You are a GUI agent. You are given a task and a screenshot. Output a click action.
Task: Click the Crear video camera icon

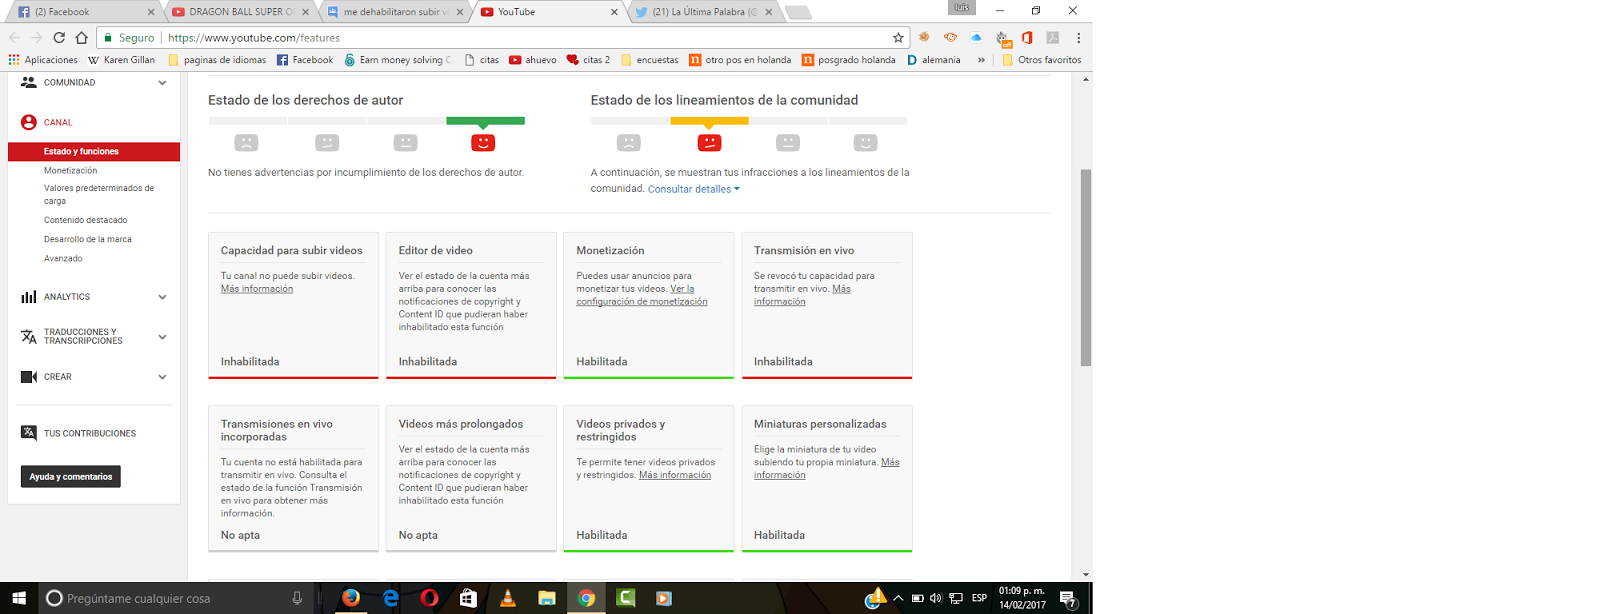[28, 377]
